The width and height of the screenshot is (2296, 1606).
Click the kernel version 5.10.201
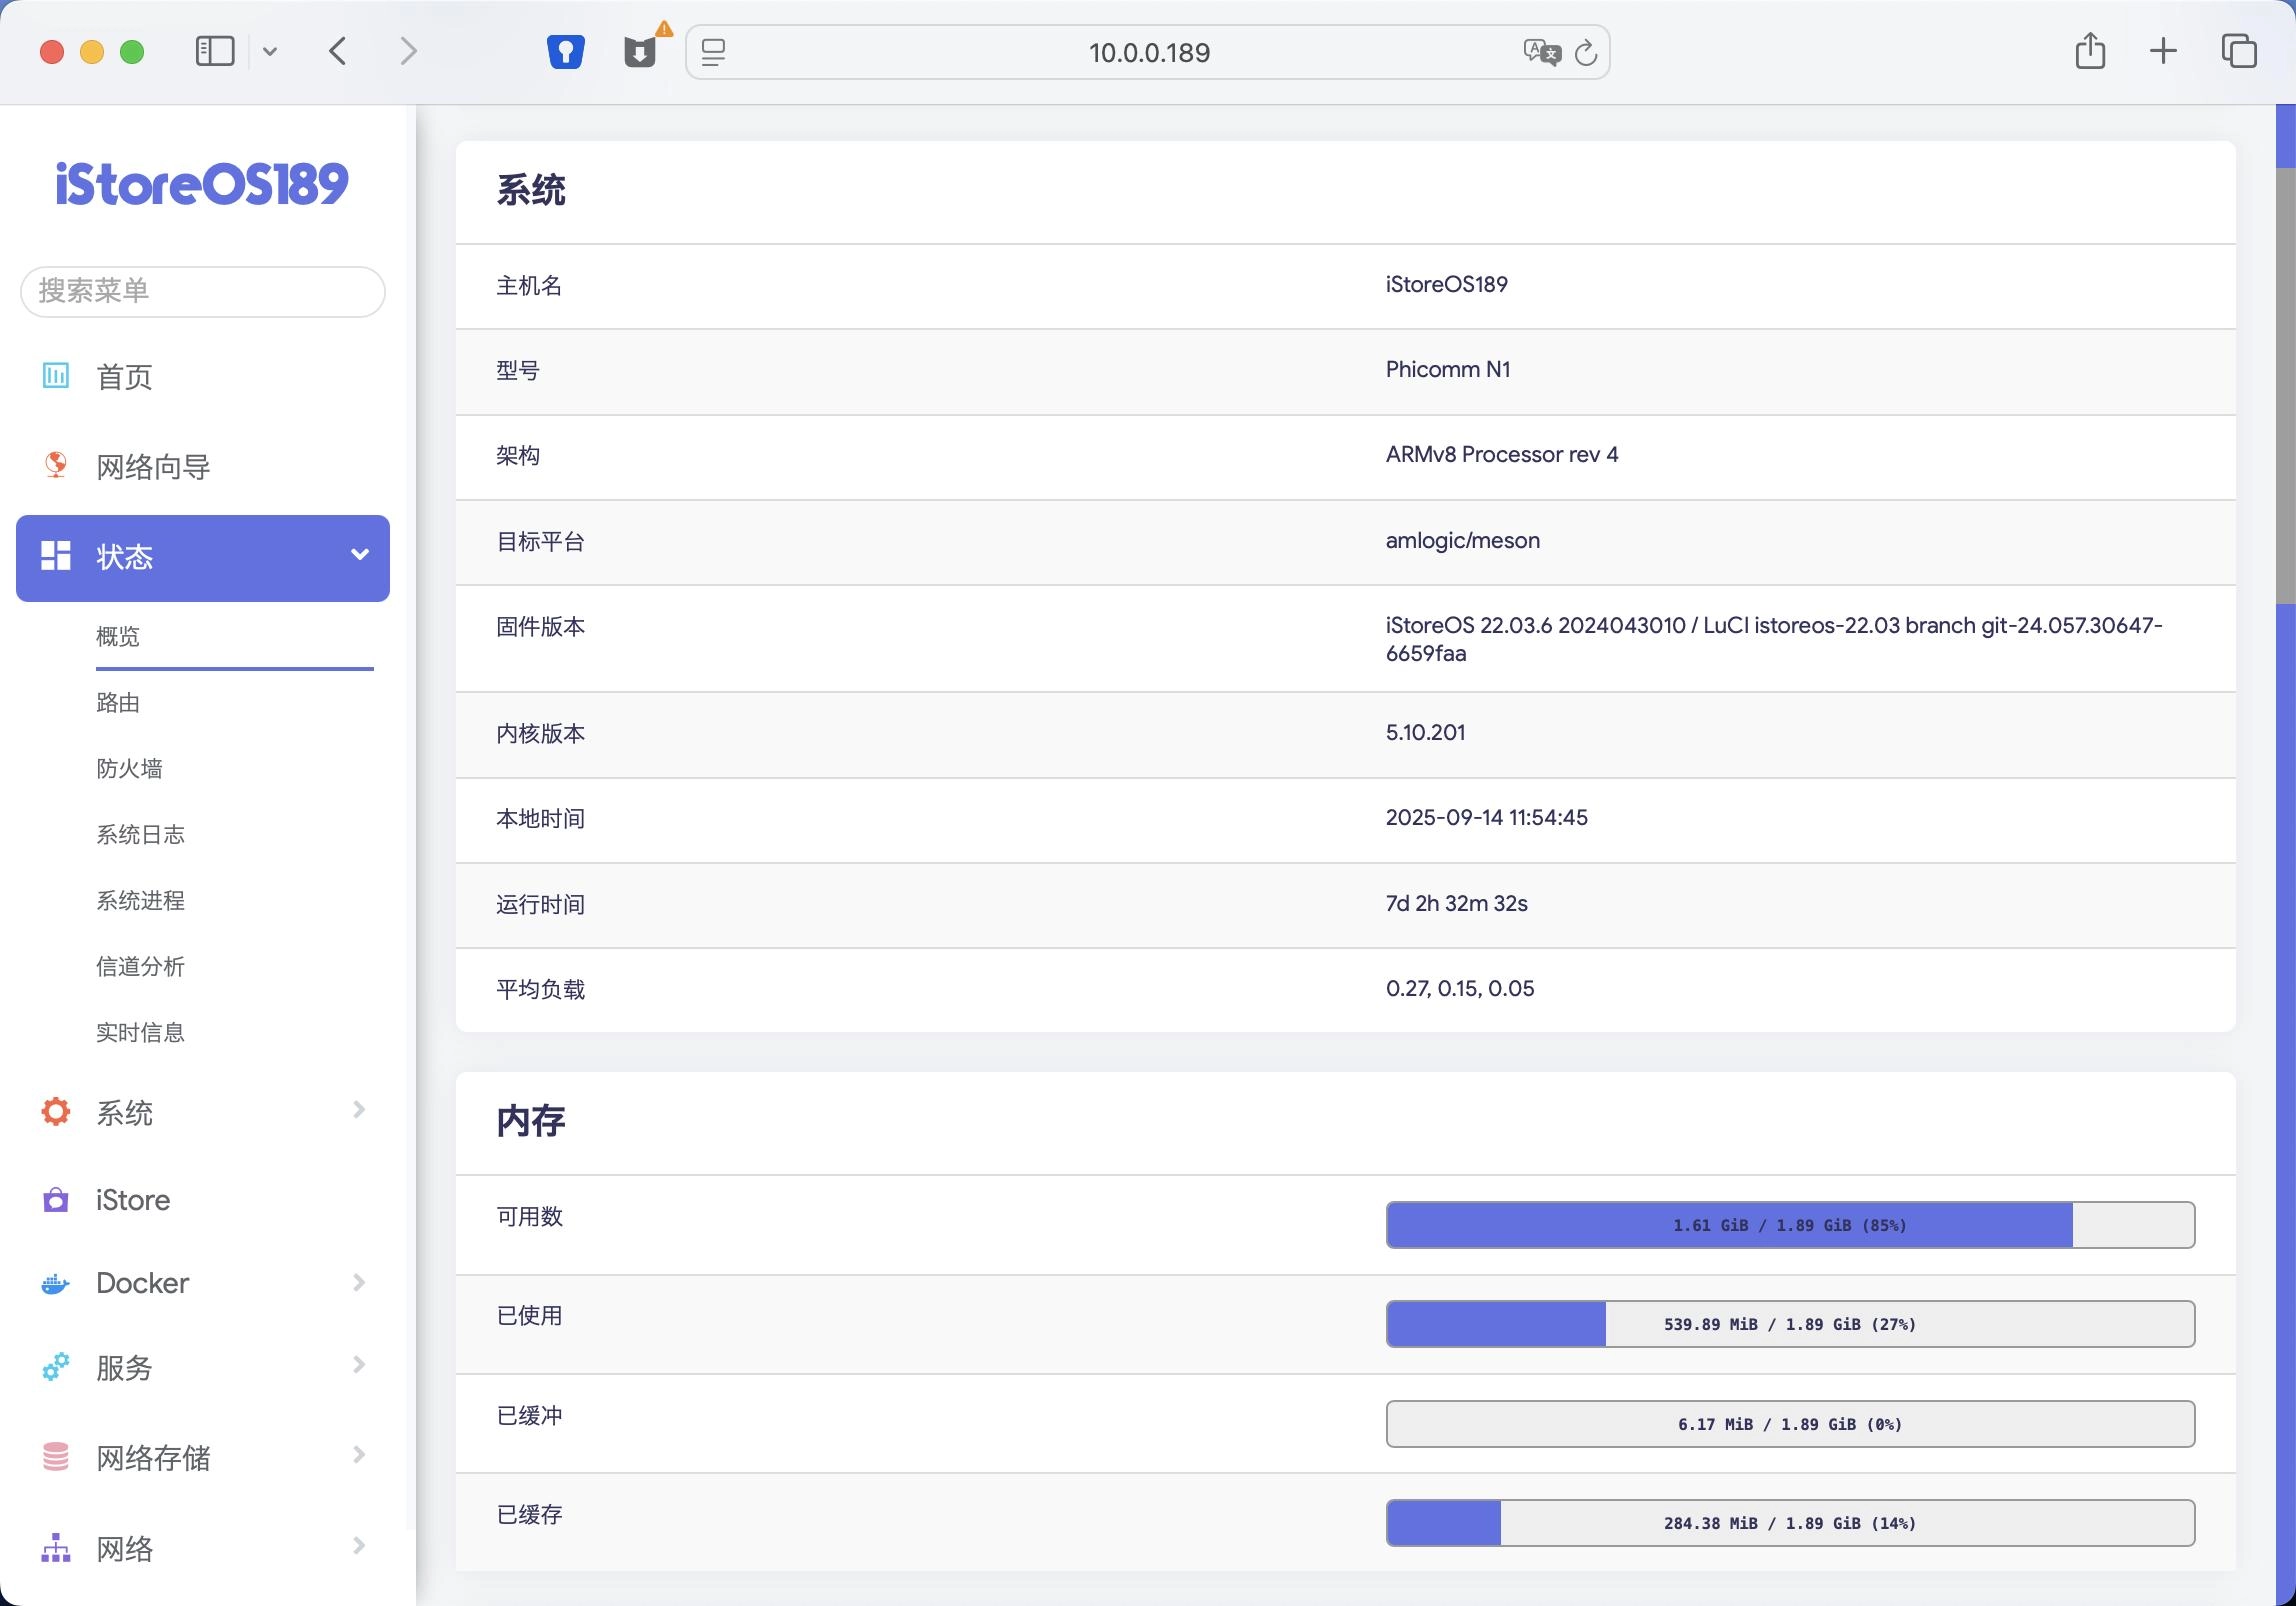coord(1425,732)
